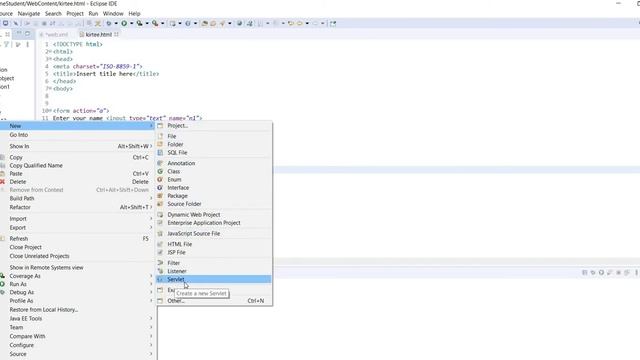Click the Listener icon in submenu
This screenshot has height=360, width=640.
pos(160,271)
